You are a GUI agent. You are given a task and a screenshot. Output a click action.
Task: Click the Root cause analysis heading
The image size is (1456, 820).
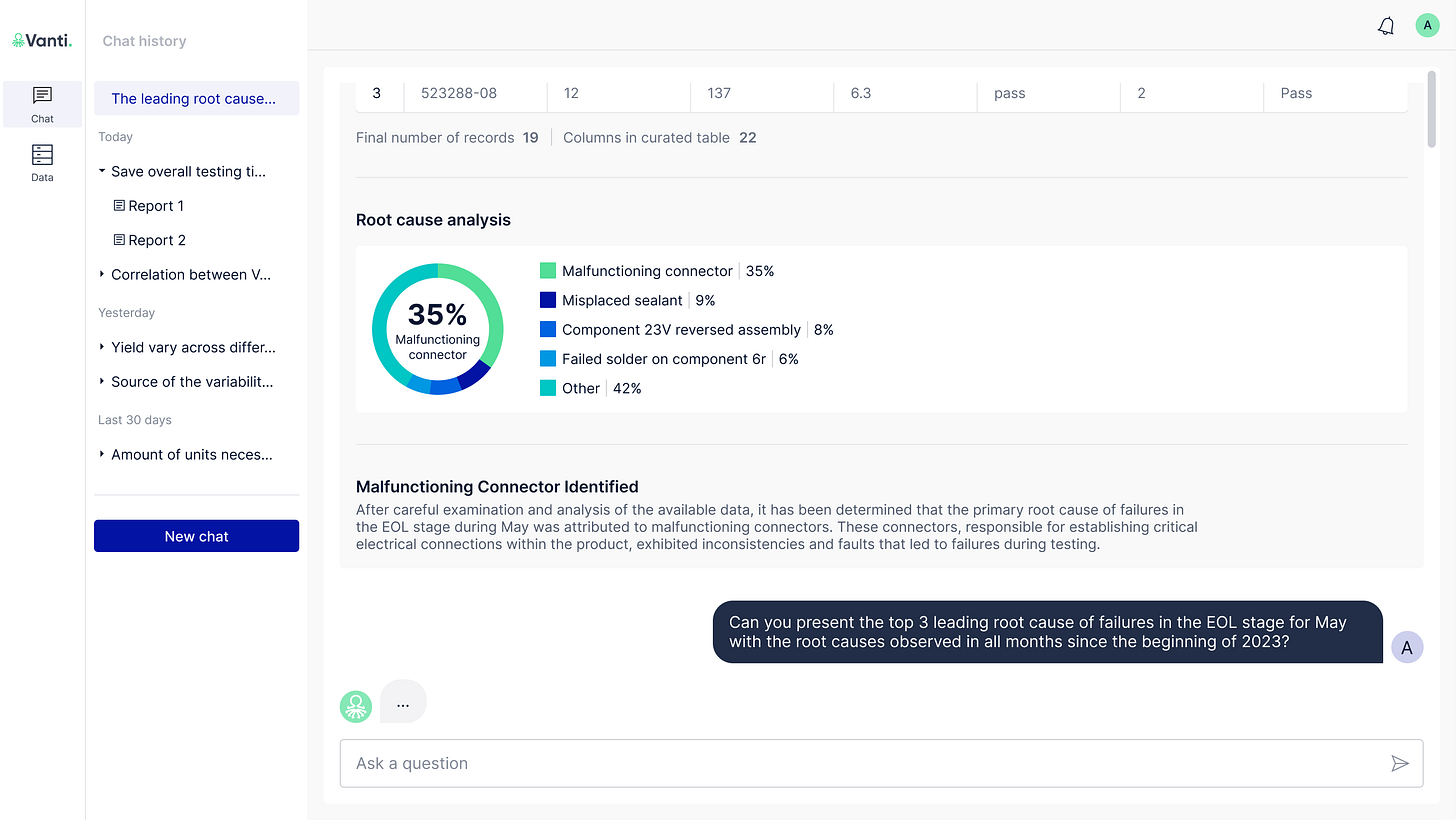pos(433,220)
